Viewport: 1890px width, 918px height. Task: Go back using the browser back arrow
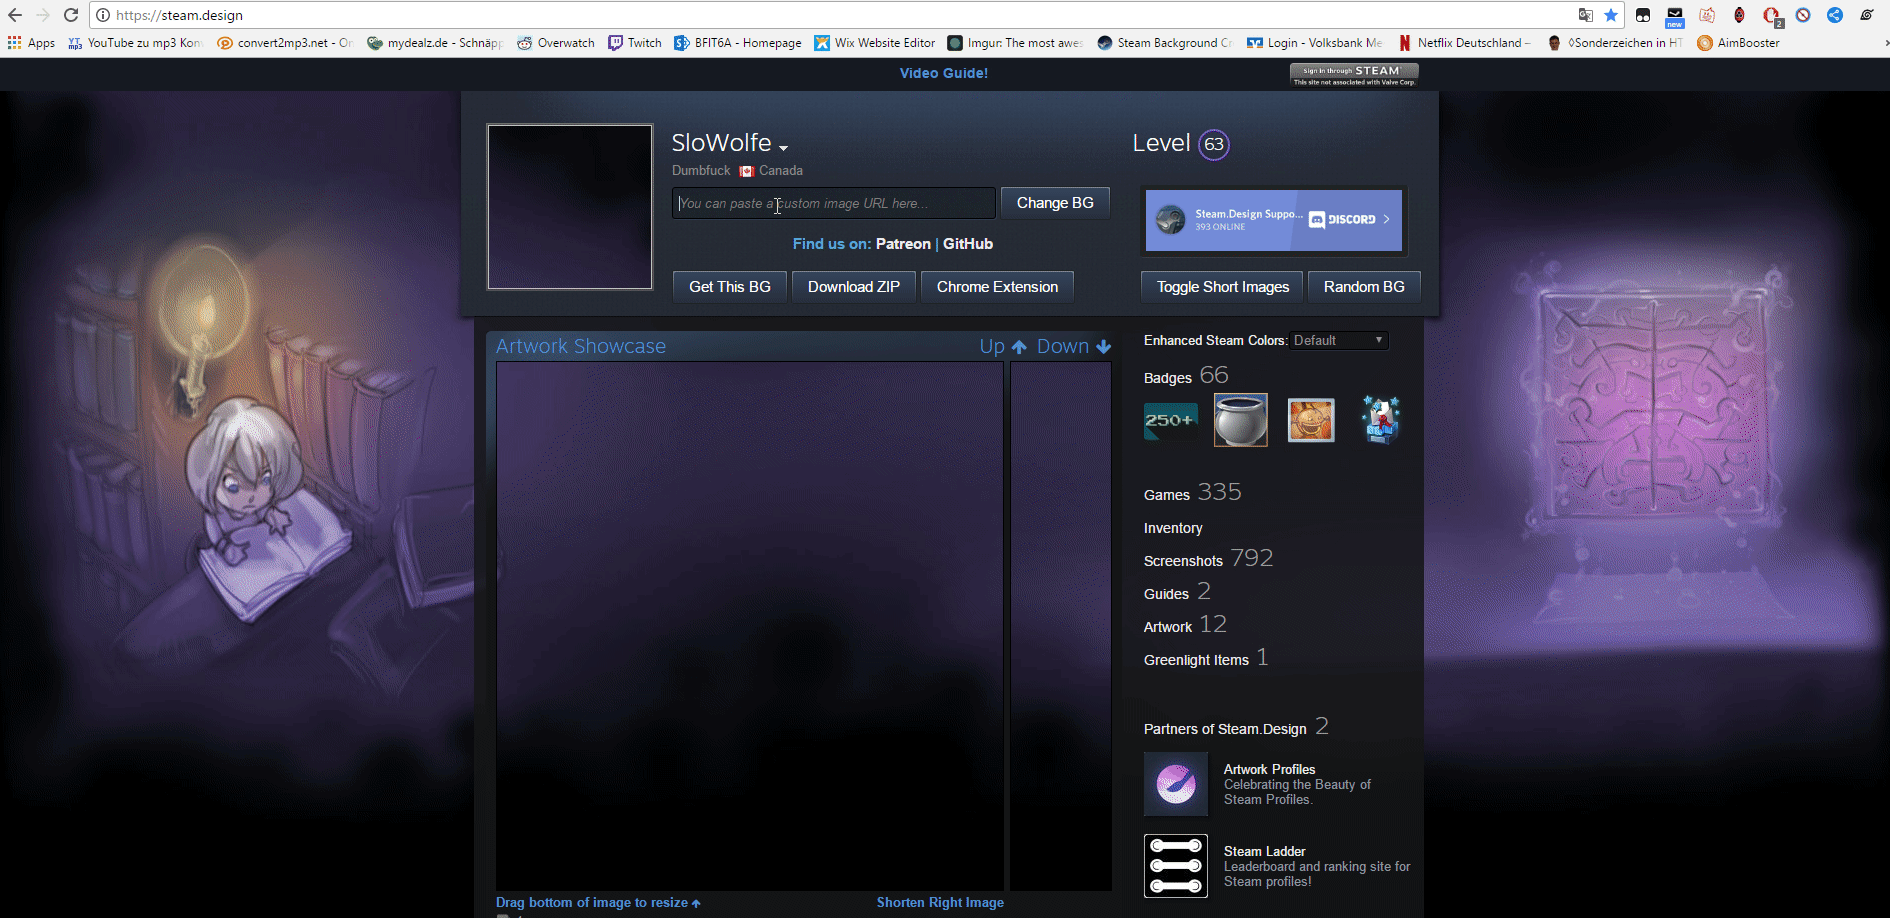15,15
